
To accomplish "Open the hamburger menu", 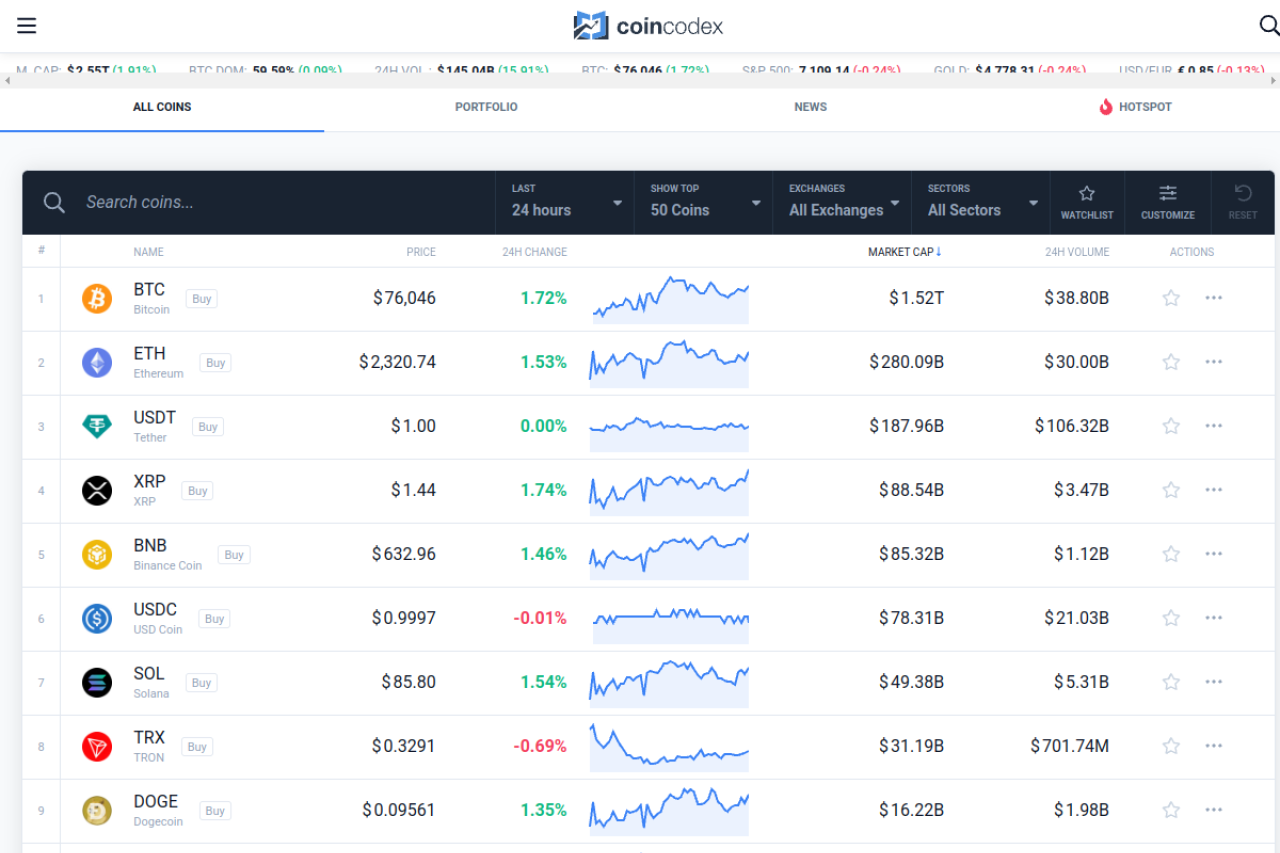I will [27, 26].
